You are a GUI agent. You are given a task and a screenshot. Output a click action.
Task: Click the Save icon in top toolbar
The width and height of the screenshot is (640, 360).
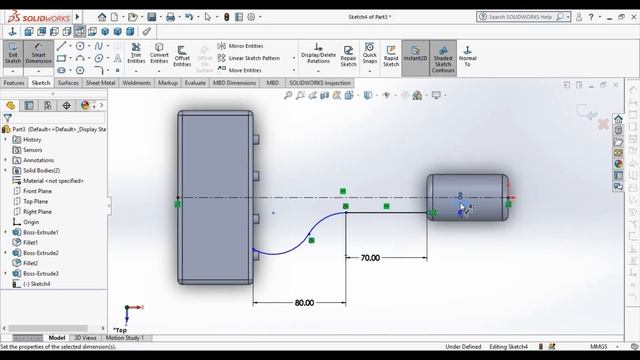[152, 17]
